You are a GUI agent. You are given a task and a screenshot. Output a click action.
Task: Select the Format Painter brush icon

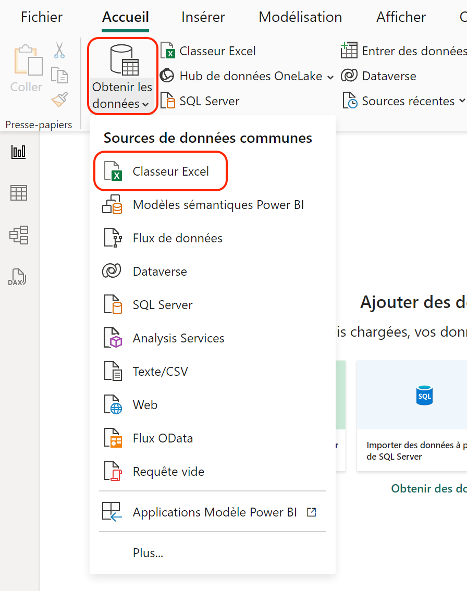click(x=60, y=100)
